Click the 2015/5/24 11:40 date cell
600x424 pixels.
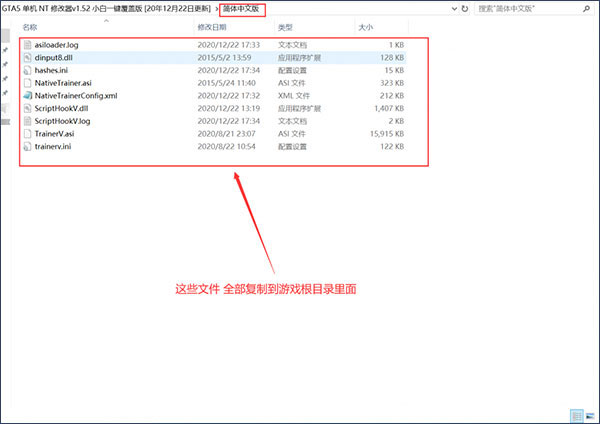(227, 83)
